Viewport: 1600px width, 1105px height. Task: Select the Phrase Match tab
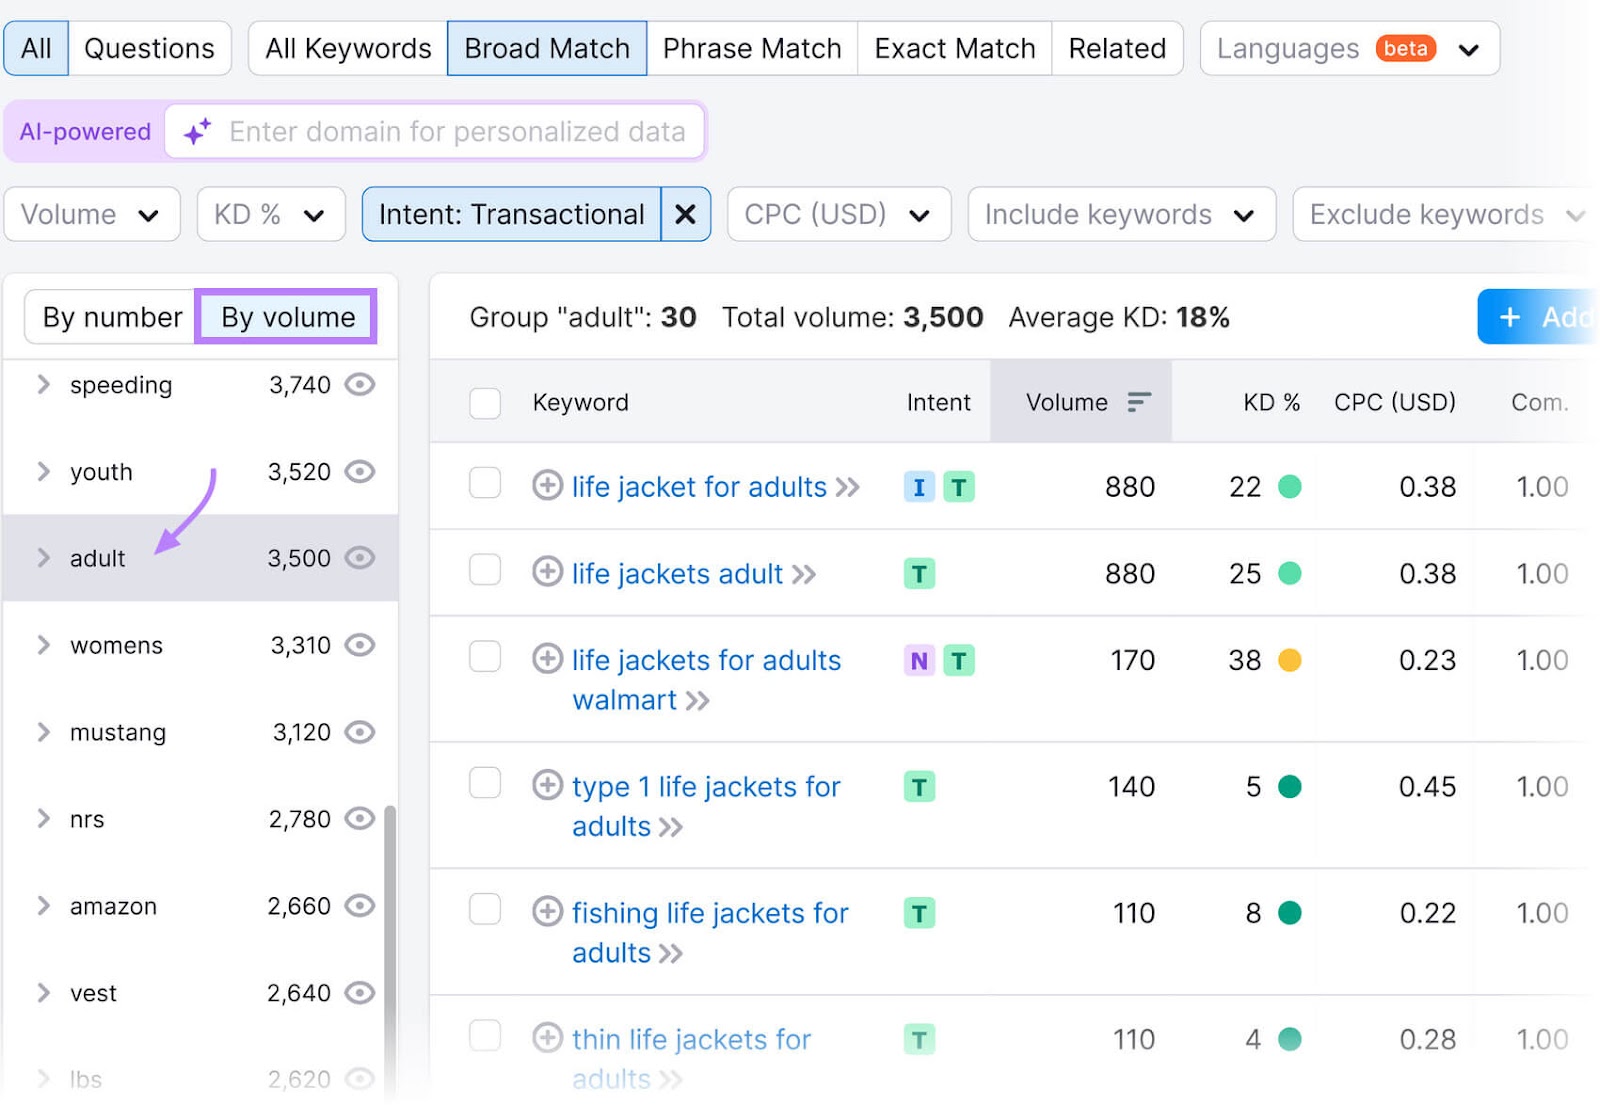752,48
